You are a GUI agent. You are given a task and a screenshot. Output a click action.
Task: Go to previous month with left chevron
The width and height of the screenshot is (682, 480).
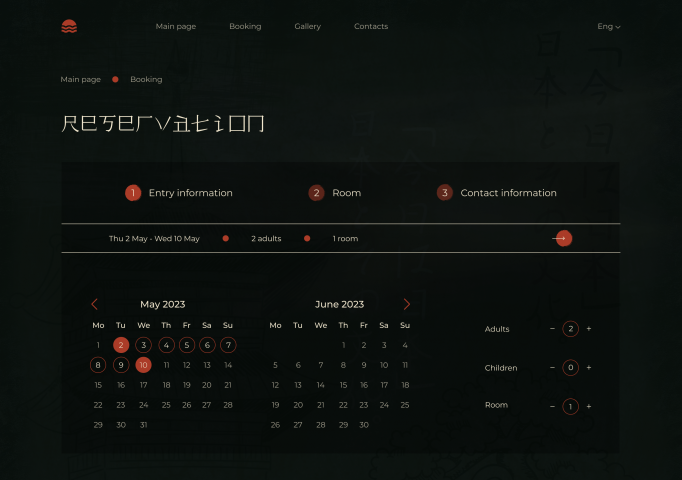coord(94,304)
